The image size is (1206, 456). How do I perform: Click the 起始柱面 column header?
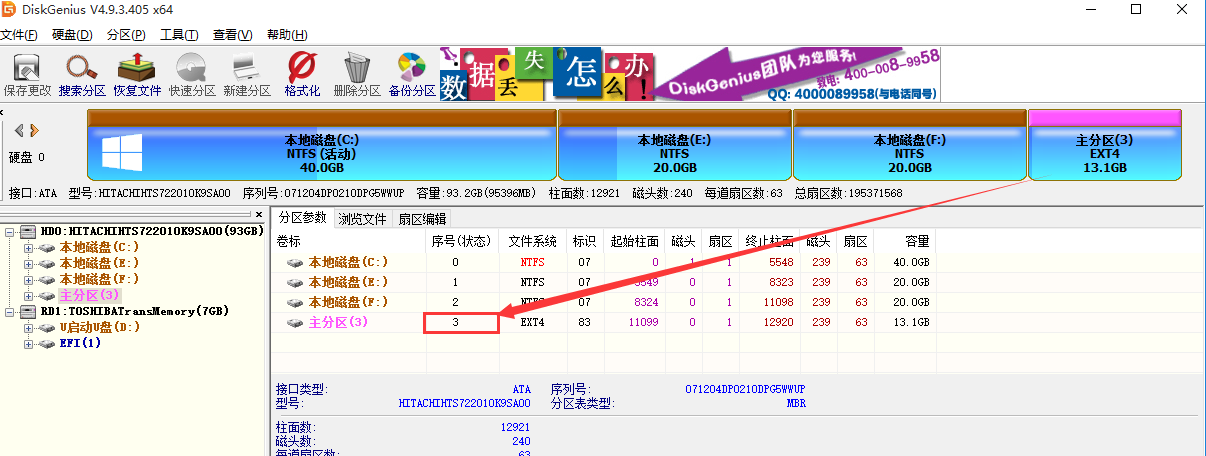point(634,241)
